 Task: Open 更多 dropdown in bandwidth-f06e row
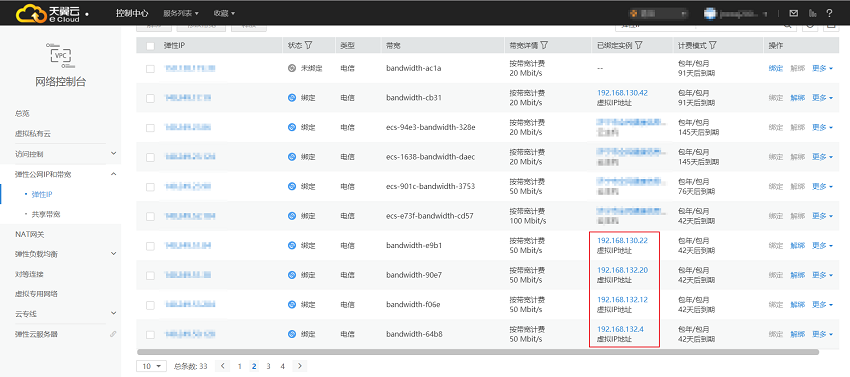[x=822, y=304]
